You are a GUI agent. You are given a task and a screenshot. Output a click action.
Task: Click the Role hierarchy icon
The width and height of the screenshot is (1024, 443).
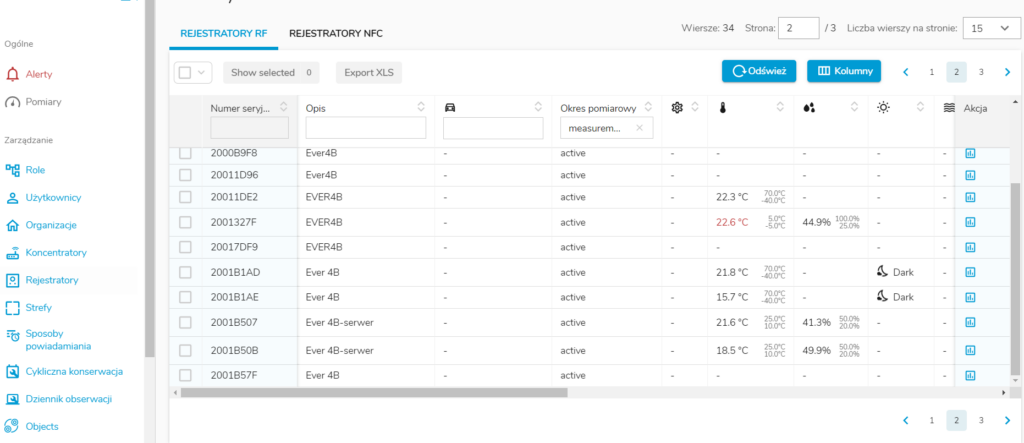12,170
